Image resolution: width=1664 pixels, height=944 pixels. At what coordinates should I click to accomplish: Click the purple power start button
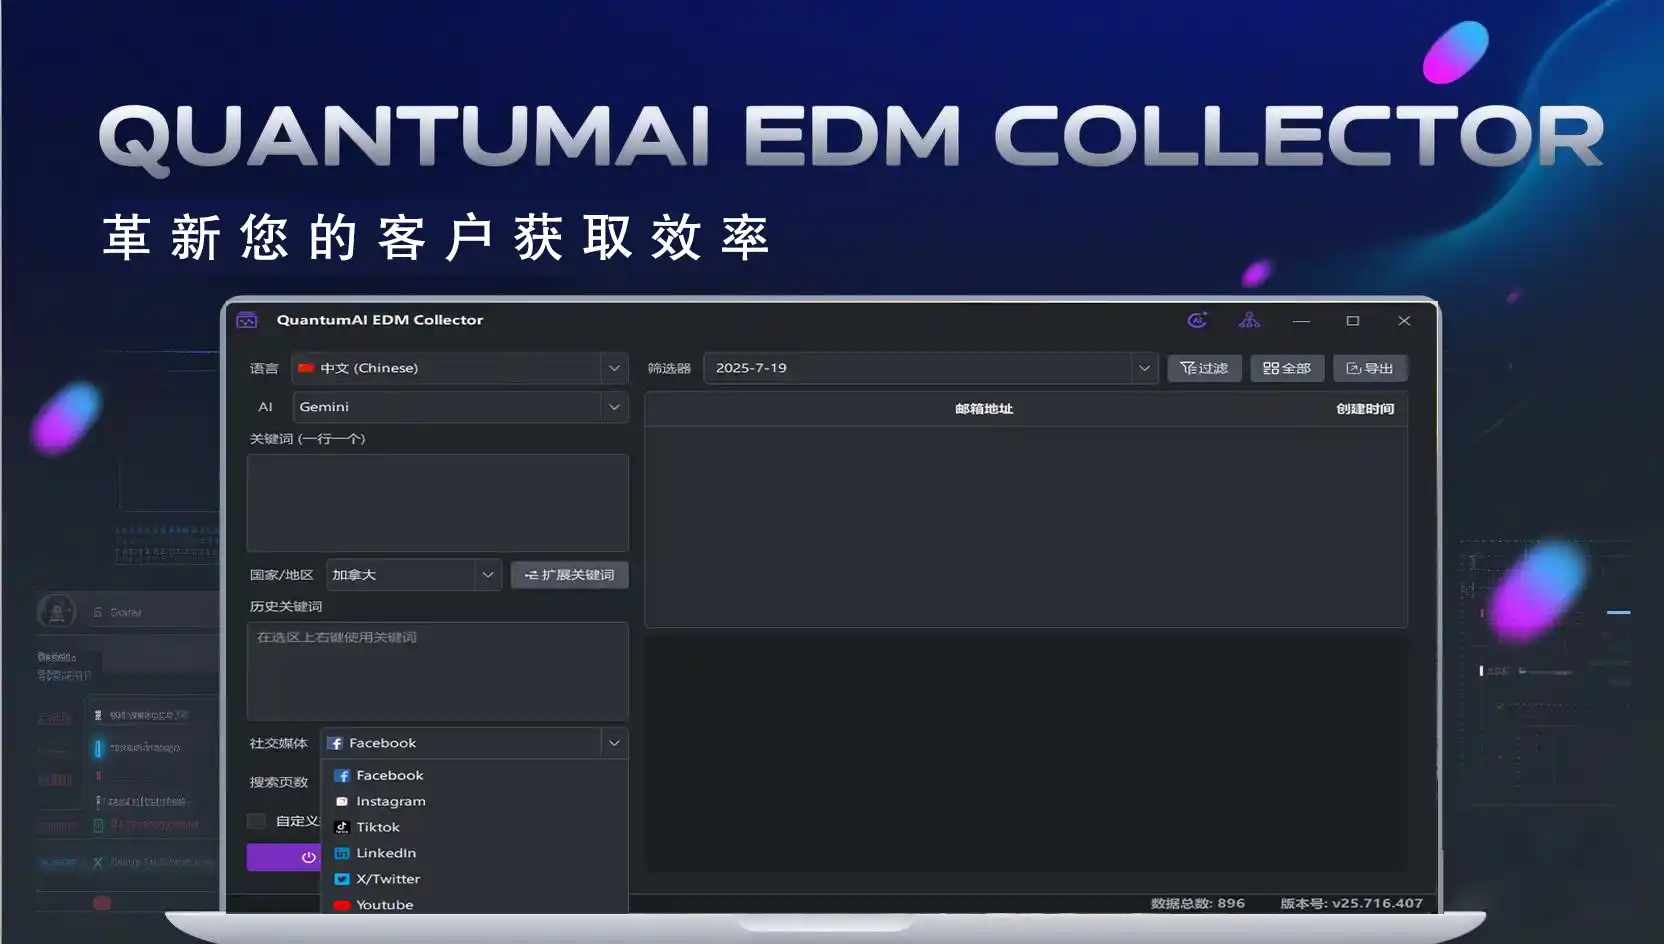pos(284,857)
